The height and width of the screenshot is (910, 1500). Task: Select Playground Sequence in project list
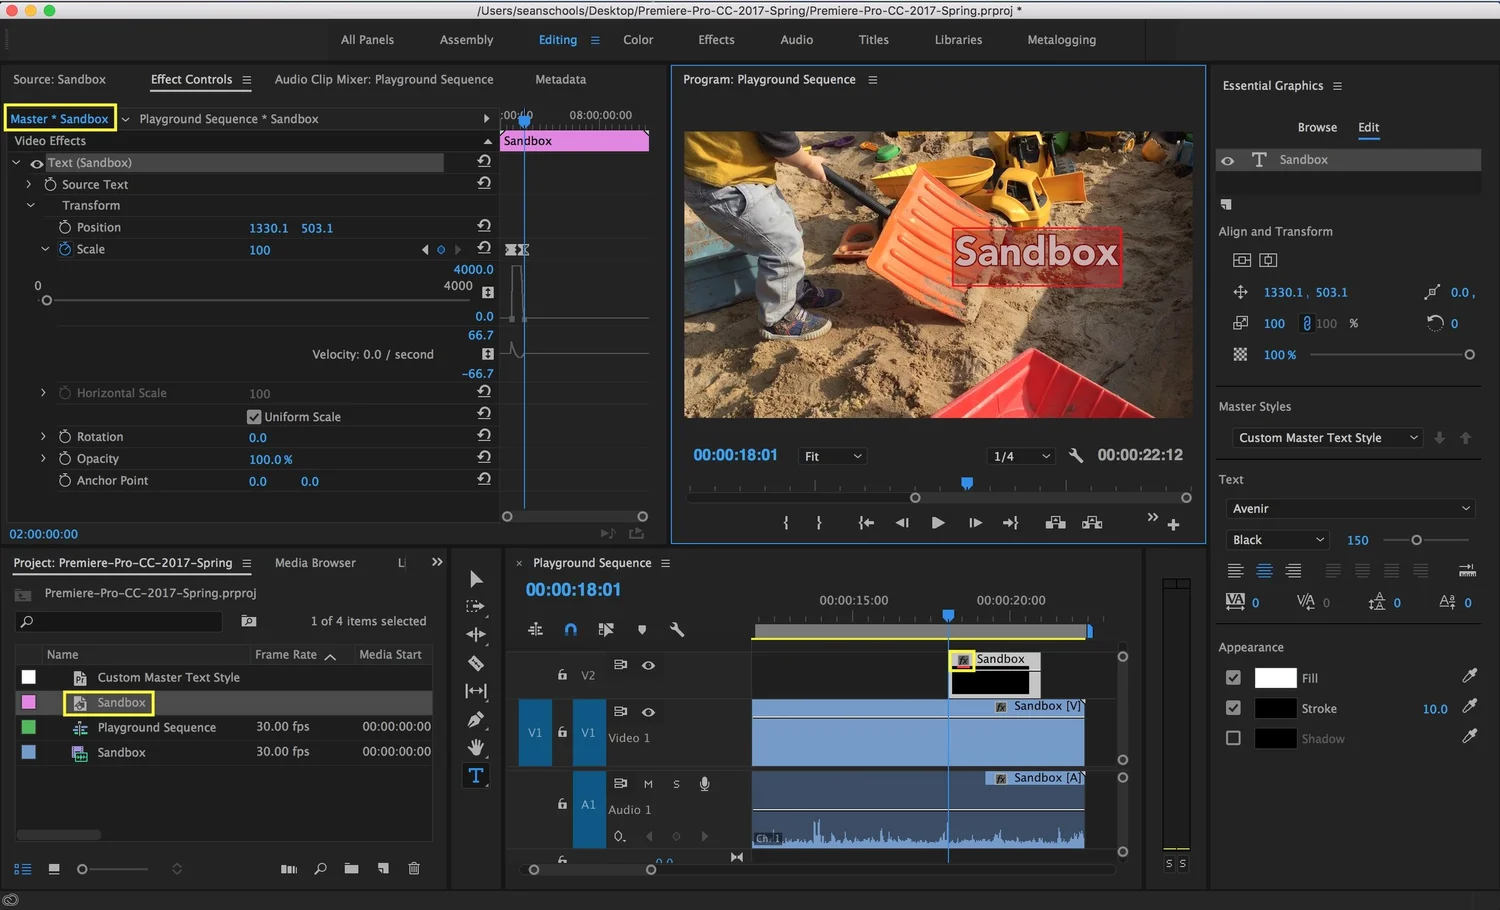tap(156, 727)
